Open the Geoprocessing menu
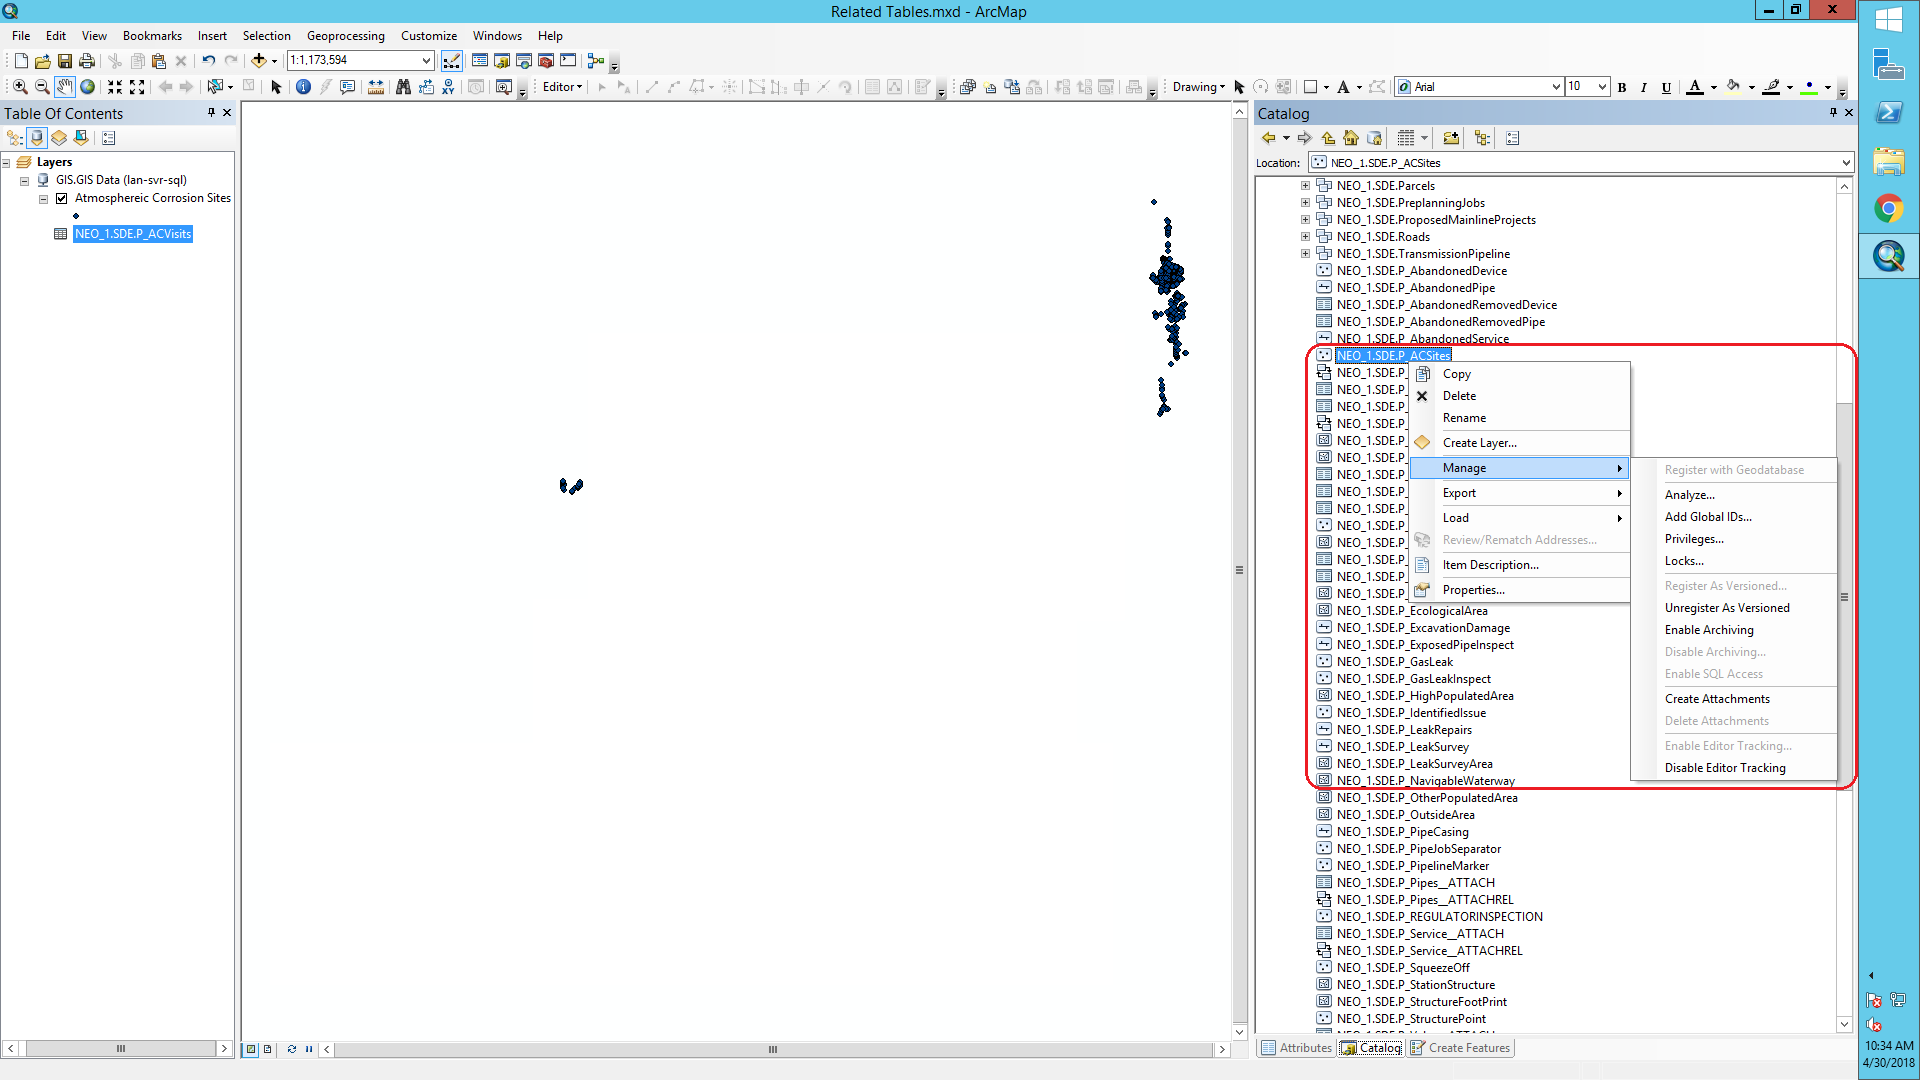Viewport: 1920px width, 1080px height. click(345, 36)
